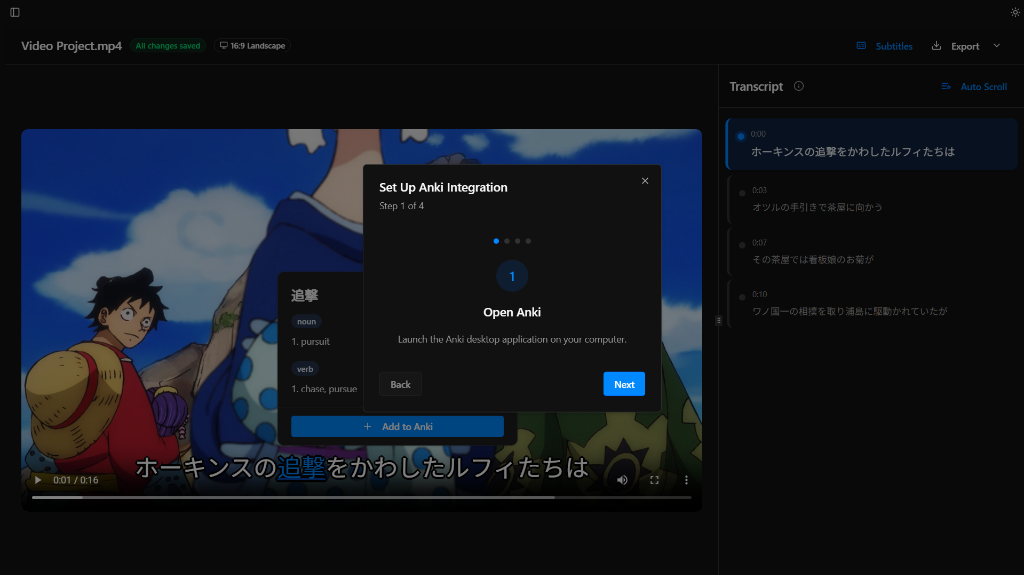Image resolution: width=1024 pixels, height=575 pixels.
Task: Toggle the sidebar panel icon
Action: click(15, 12)
